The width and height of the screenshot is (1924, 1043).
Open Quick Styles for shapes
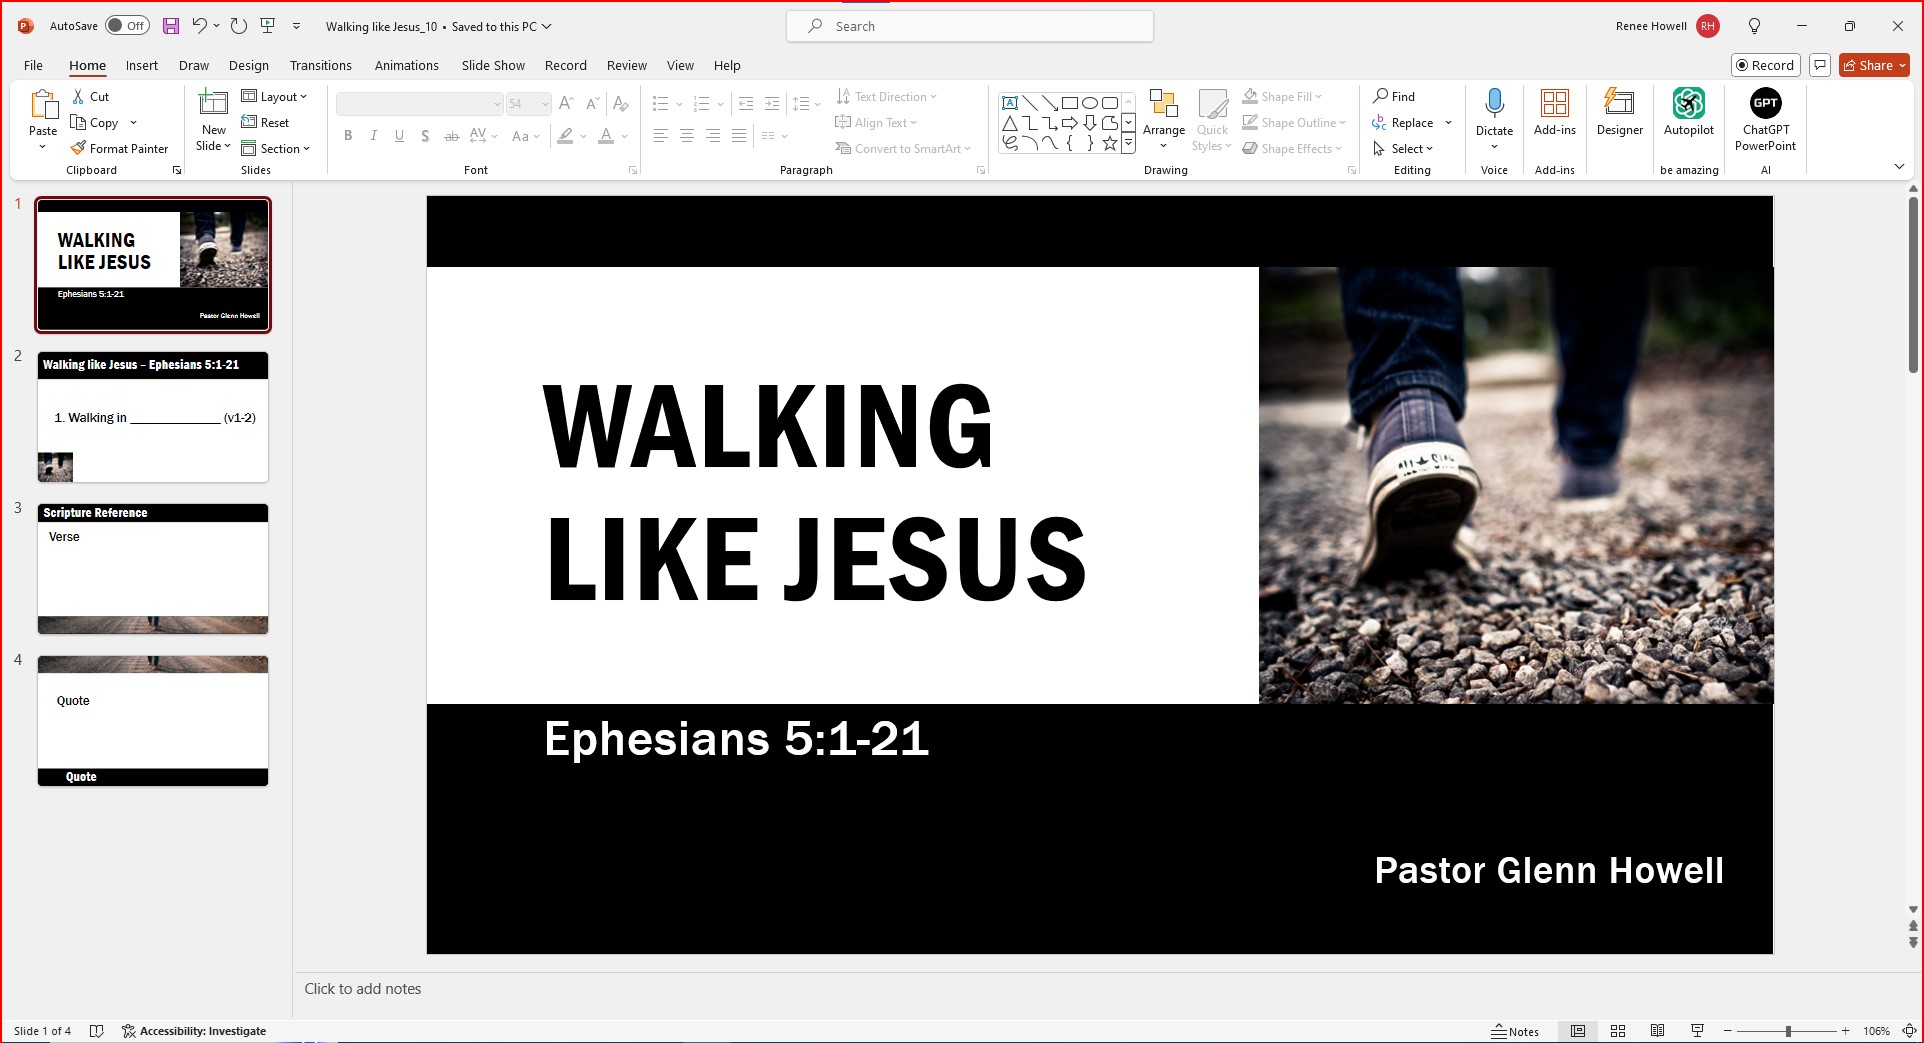point(1212,120)
